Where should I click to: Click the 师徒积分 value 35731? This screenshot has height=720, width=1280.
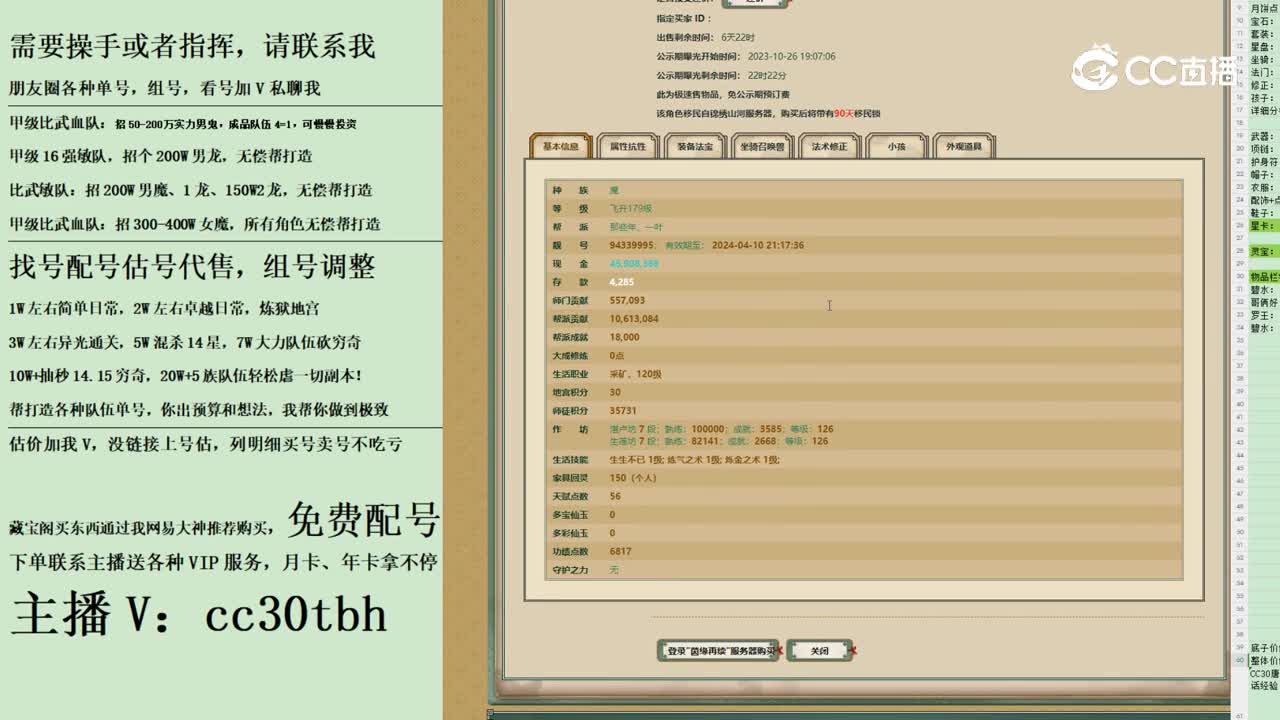(623, 410)
